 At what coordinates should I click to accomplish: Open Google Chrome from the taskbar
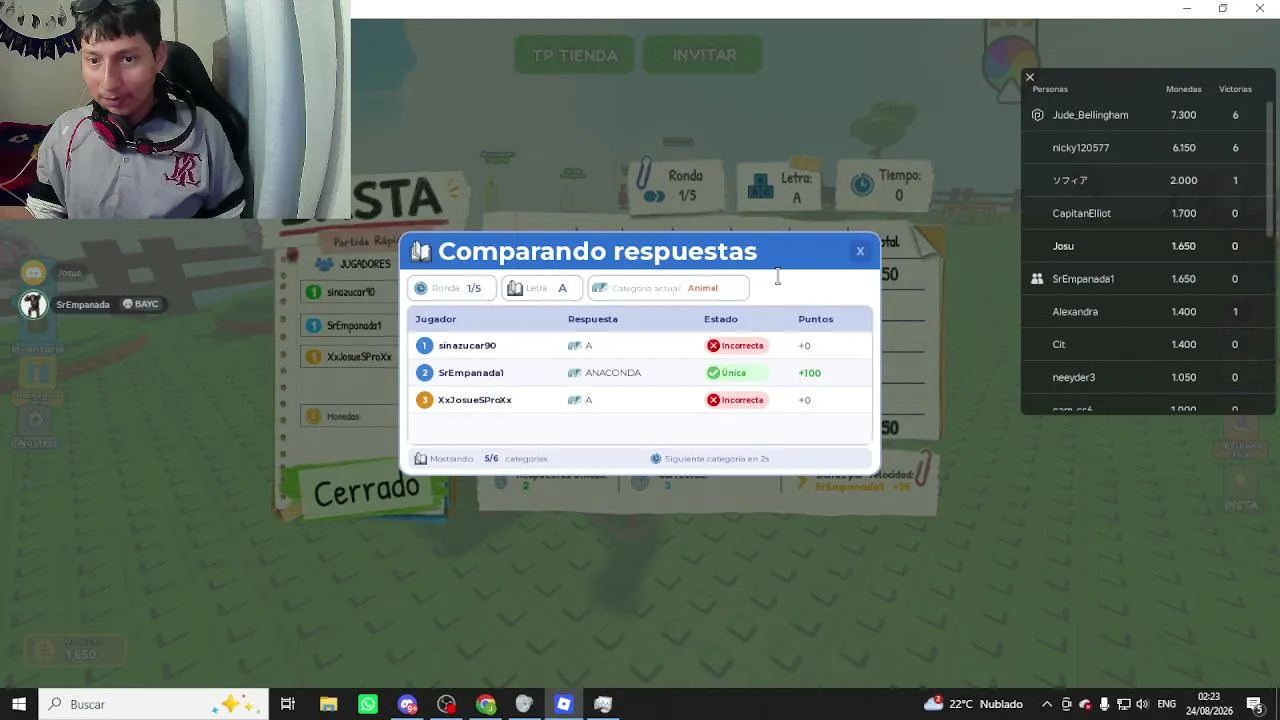coord(485,704)
